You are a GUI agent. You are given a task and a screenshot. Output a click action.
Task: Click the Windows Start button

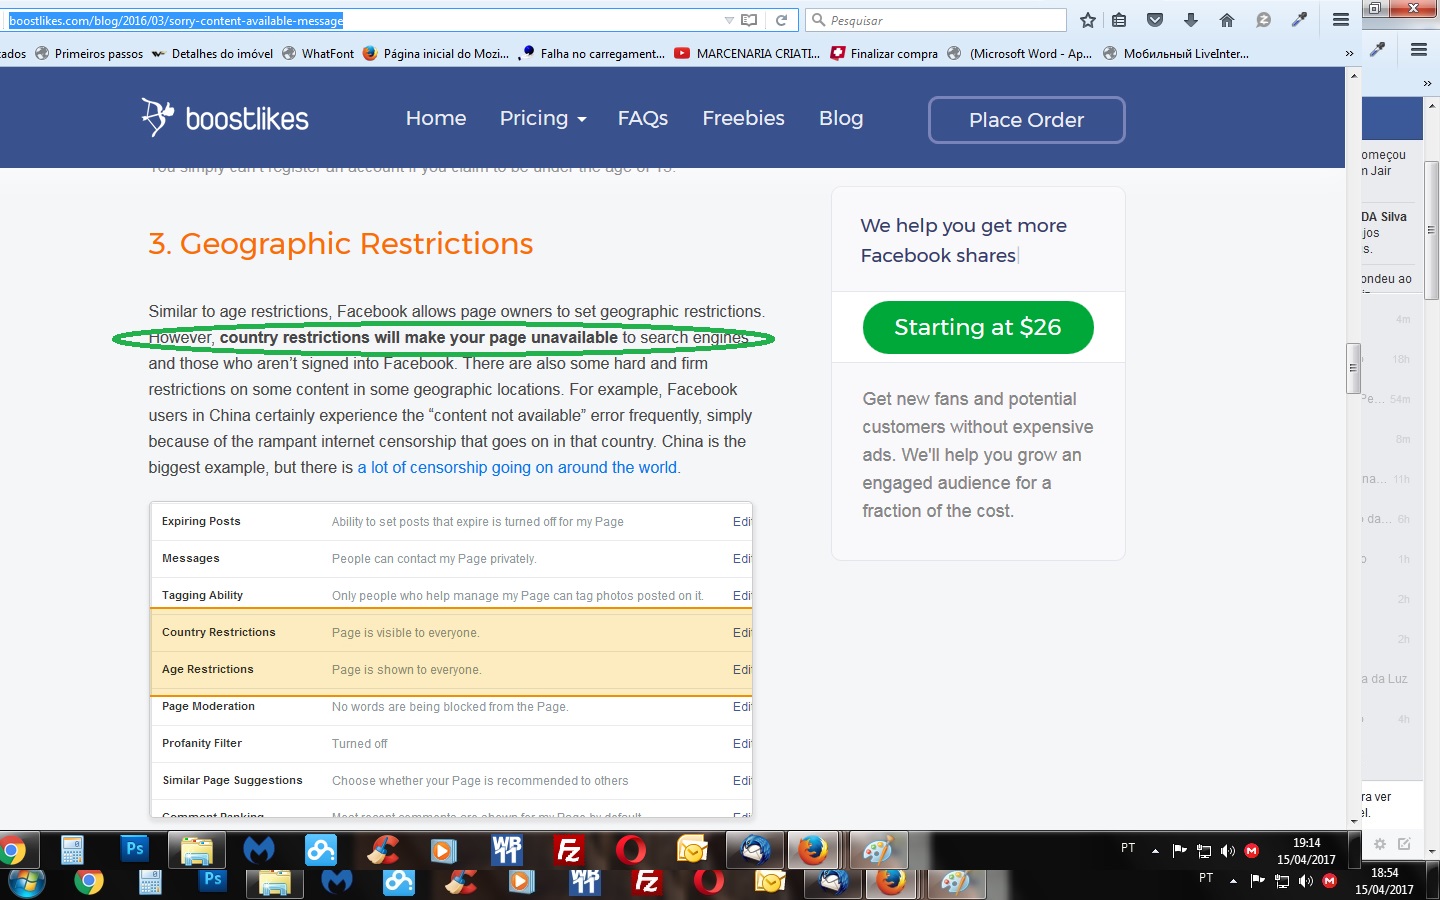click(27, 883)
